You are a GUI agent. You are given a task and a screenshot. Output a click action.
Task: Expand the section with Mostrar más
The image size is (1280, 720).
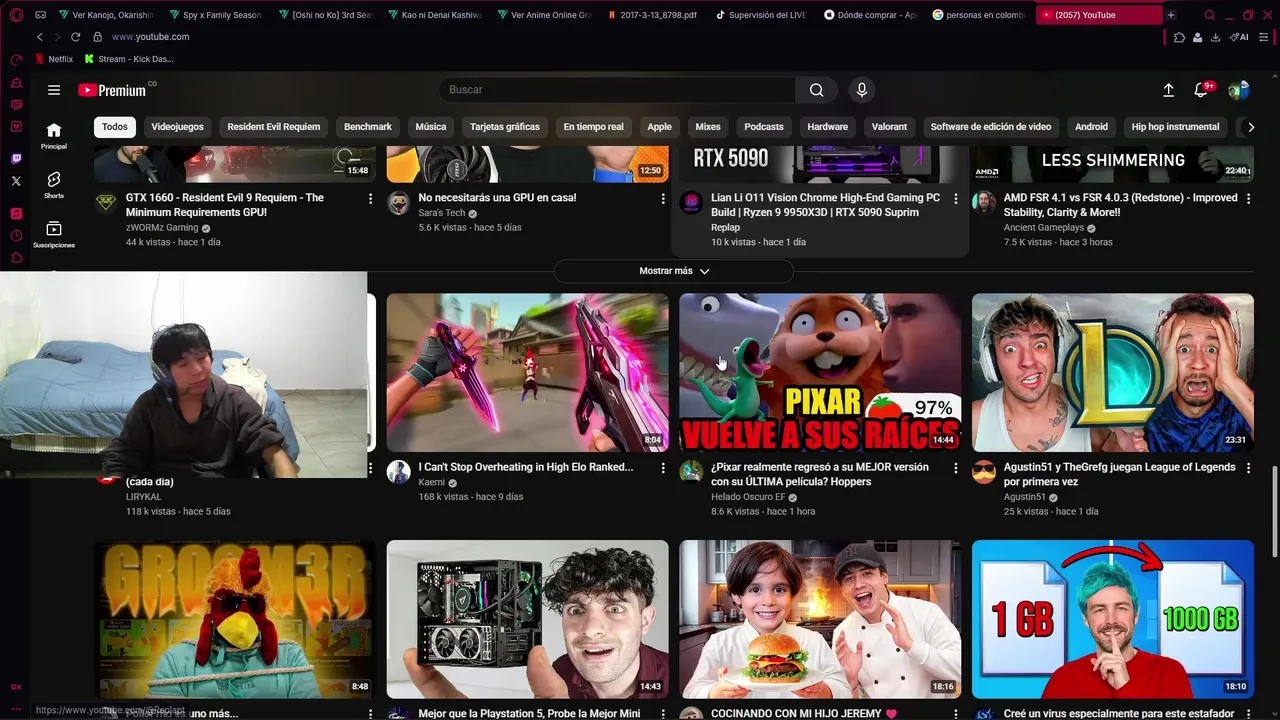click(x=674, y=271)
